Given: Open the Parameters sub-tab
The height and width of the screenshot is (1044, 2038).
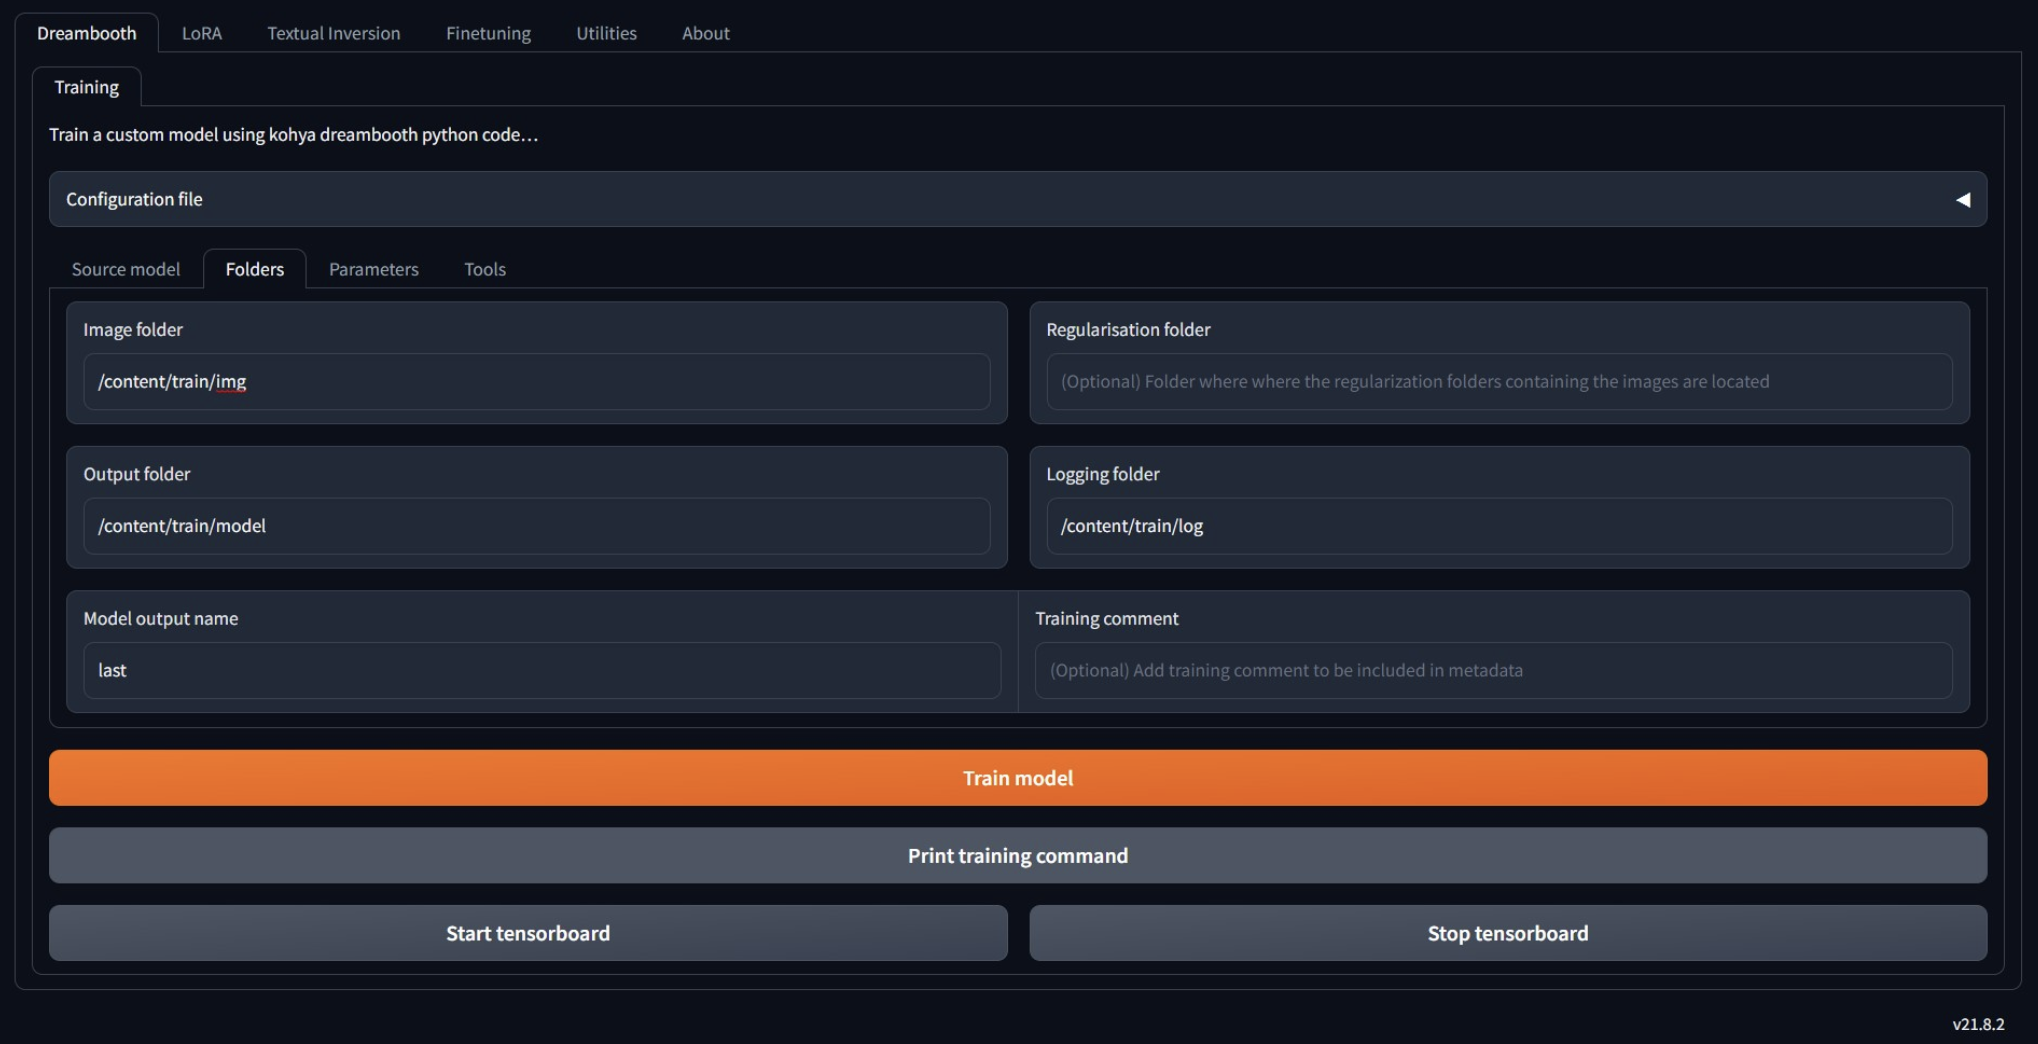Looking at the screenshot, I should tap(373, 269).
